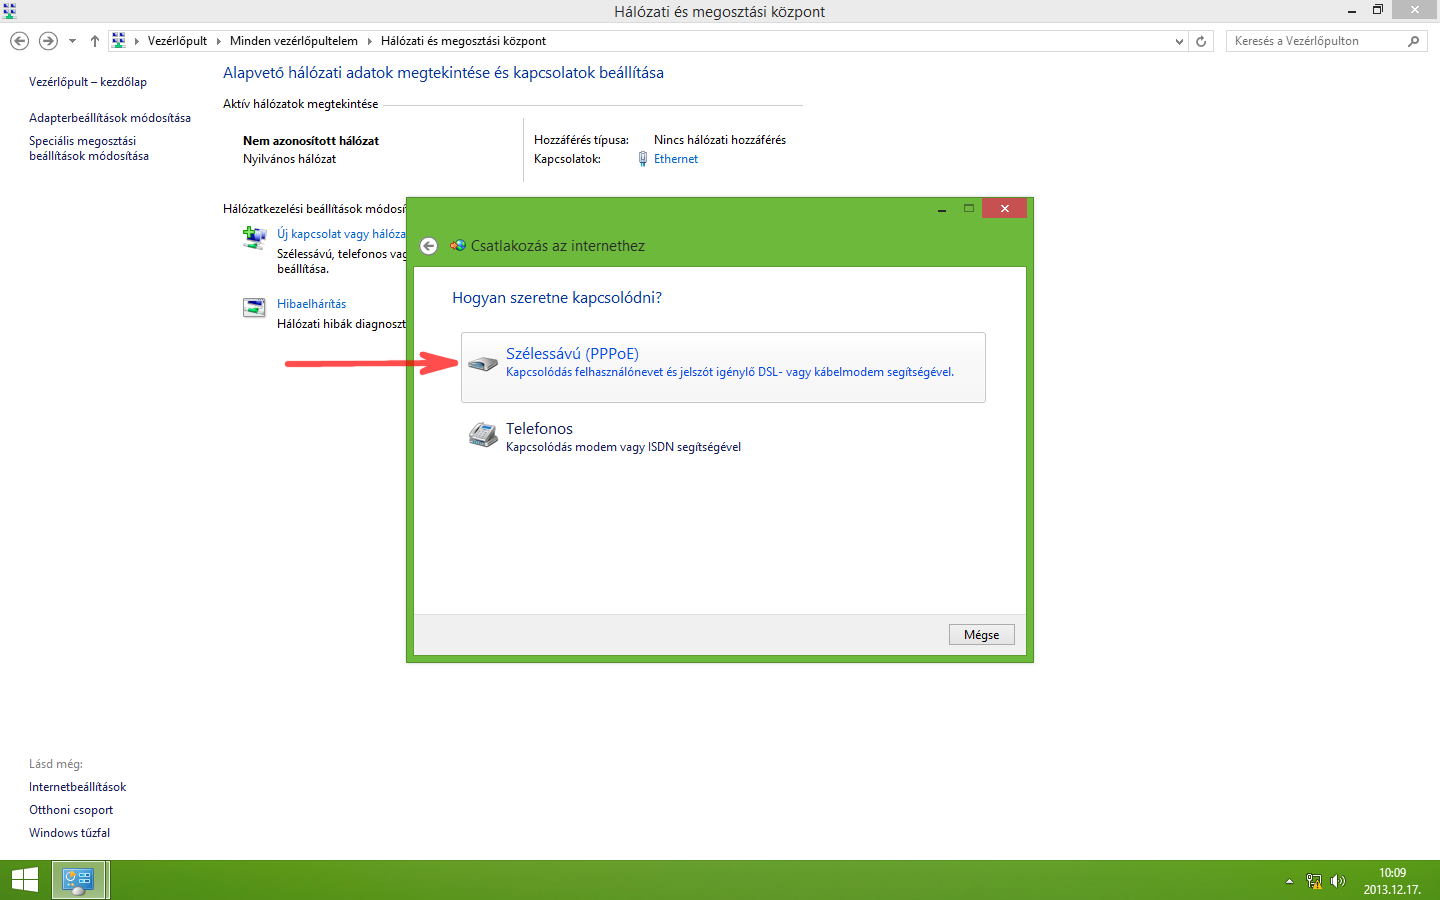Navigate up one level with the up arrow
The height and width of the screenshot is (900, 1440).
coord(94,41)
